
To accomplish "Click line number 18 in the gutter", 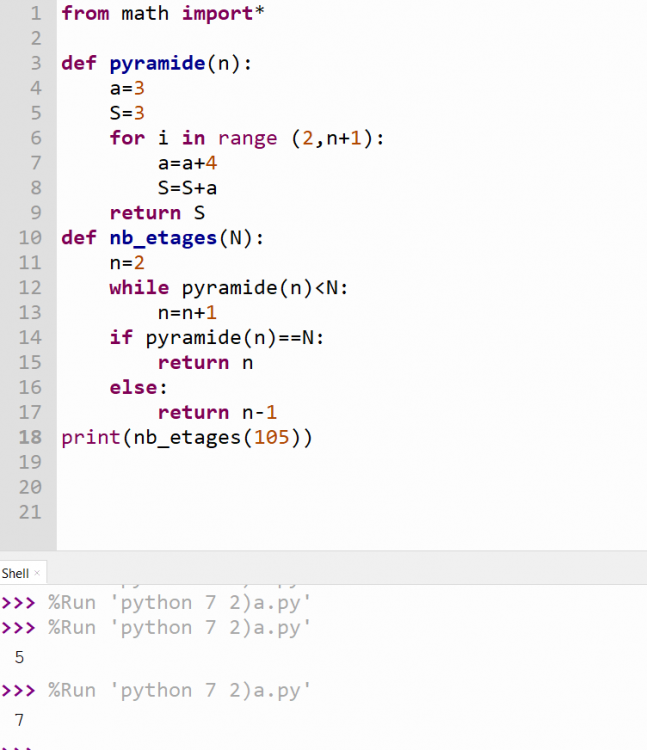I will coord(30,437).
